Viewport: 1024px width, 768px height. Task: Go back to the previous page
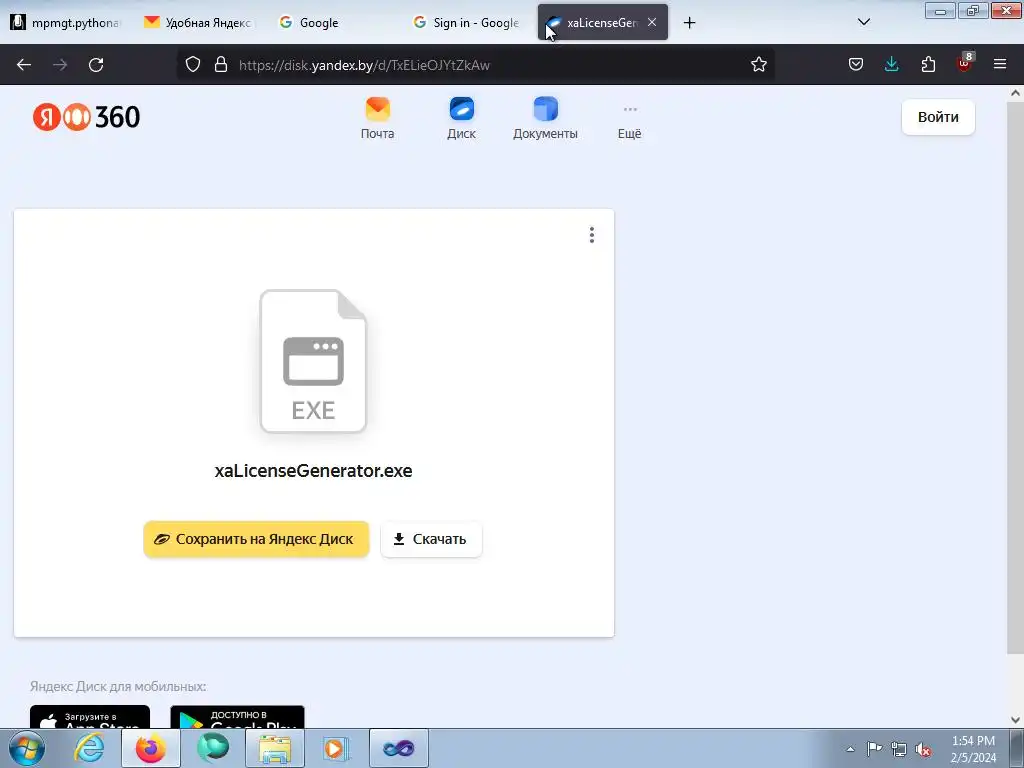pyautogui.click(x=24, y=65)
